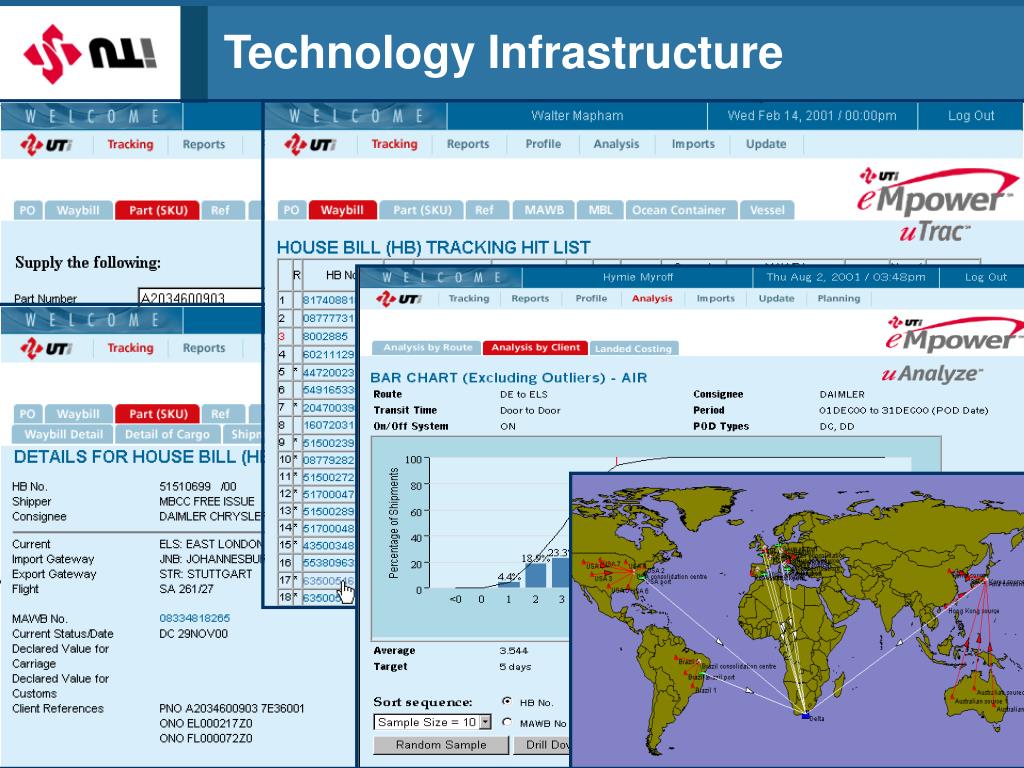Open the Sample Size = 10 dropdown

[x=432, y=722]
